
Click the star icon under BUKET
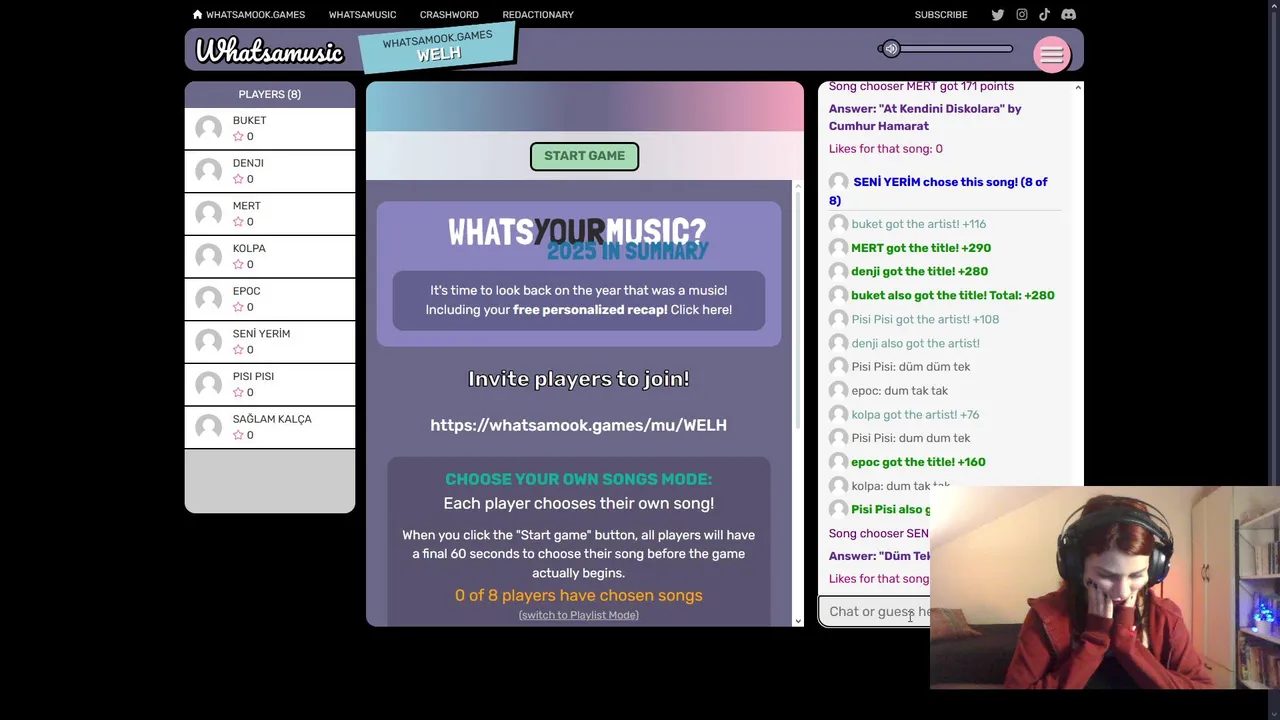pos(238,136)
